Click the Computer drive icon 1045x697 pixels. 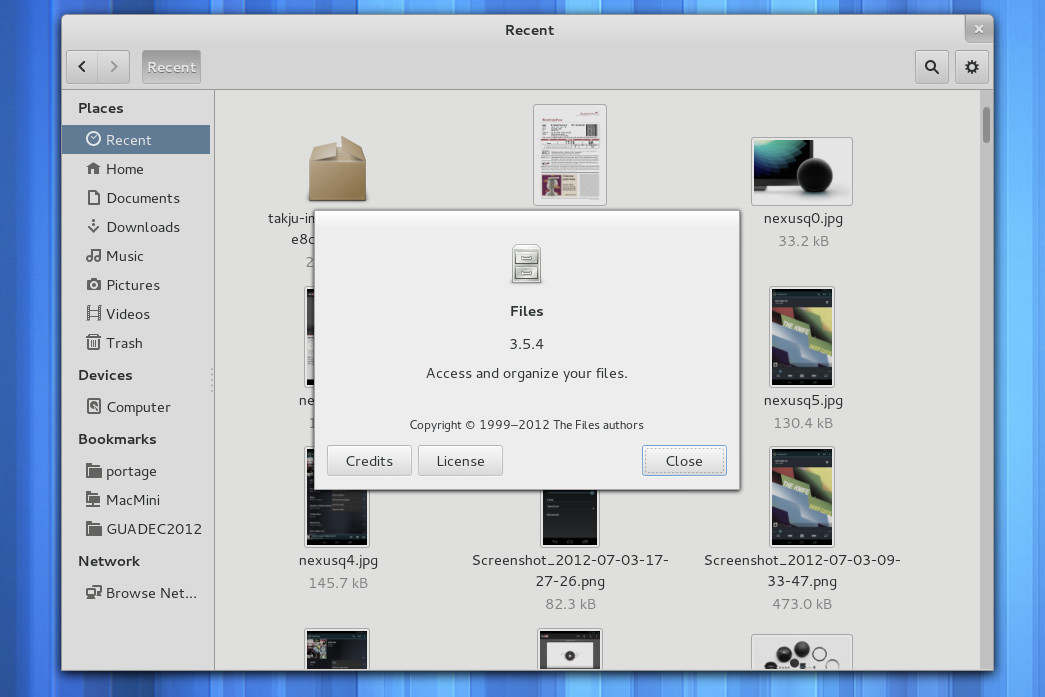(94, 406)
